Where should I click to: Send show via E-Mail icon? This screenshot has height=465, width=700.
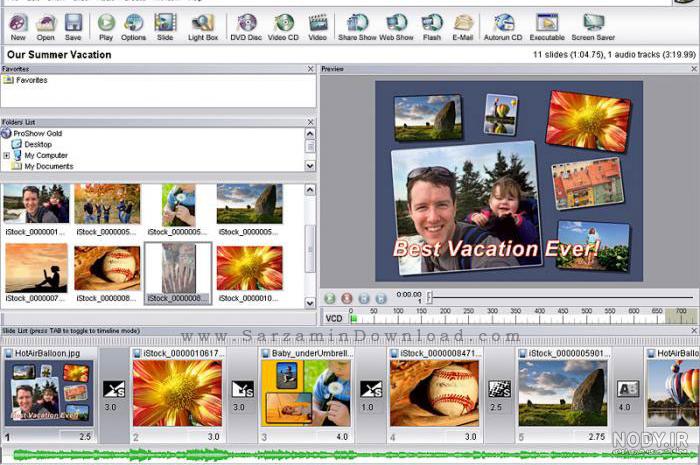click(462, 27)
